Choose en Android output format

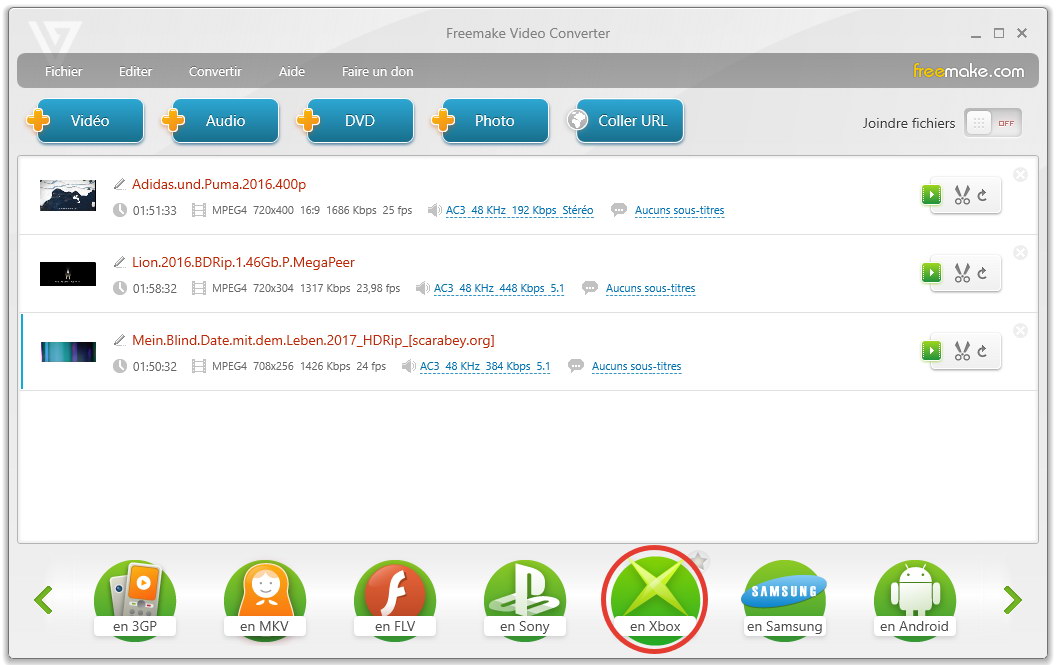(915, 600)
